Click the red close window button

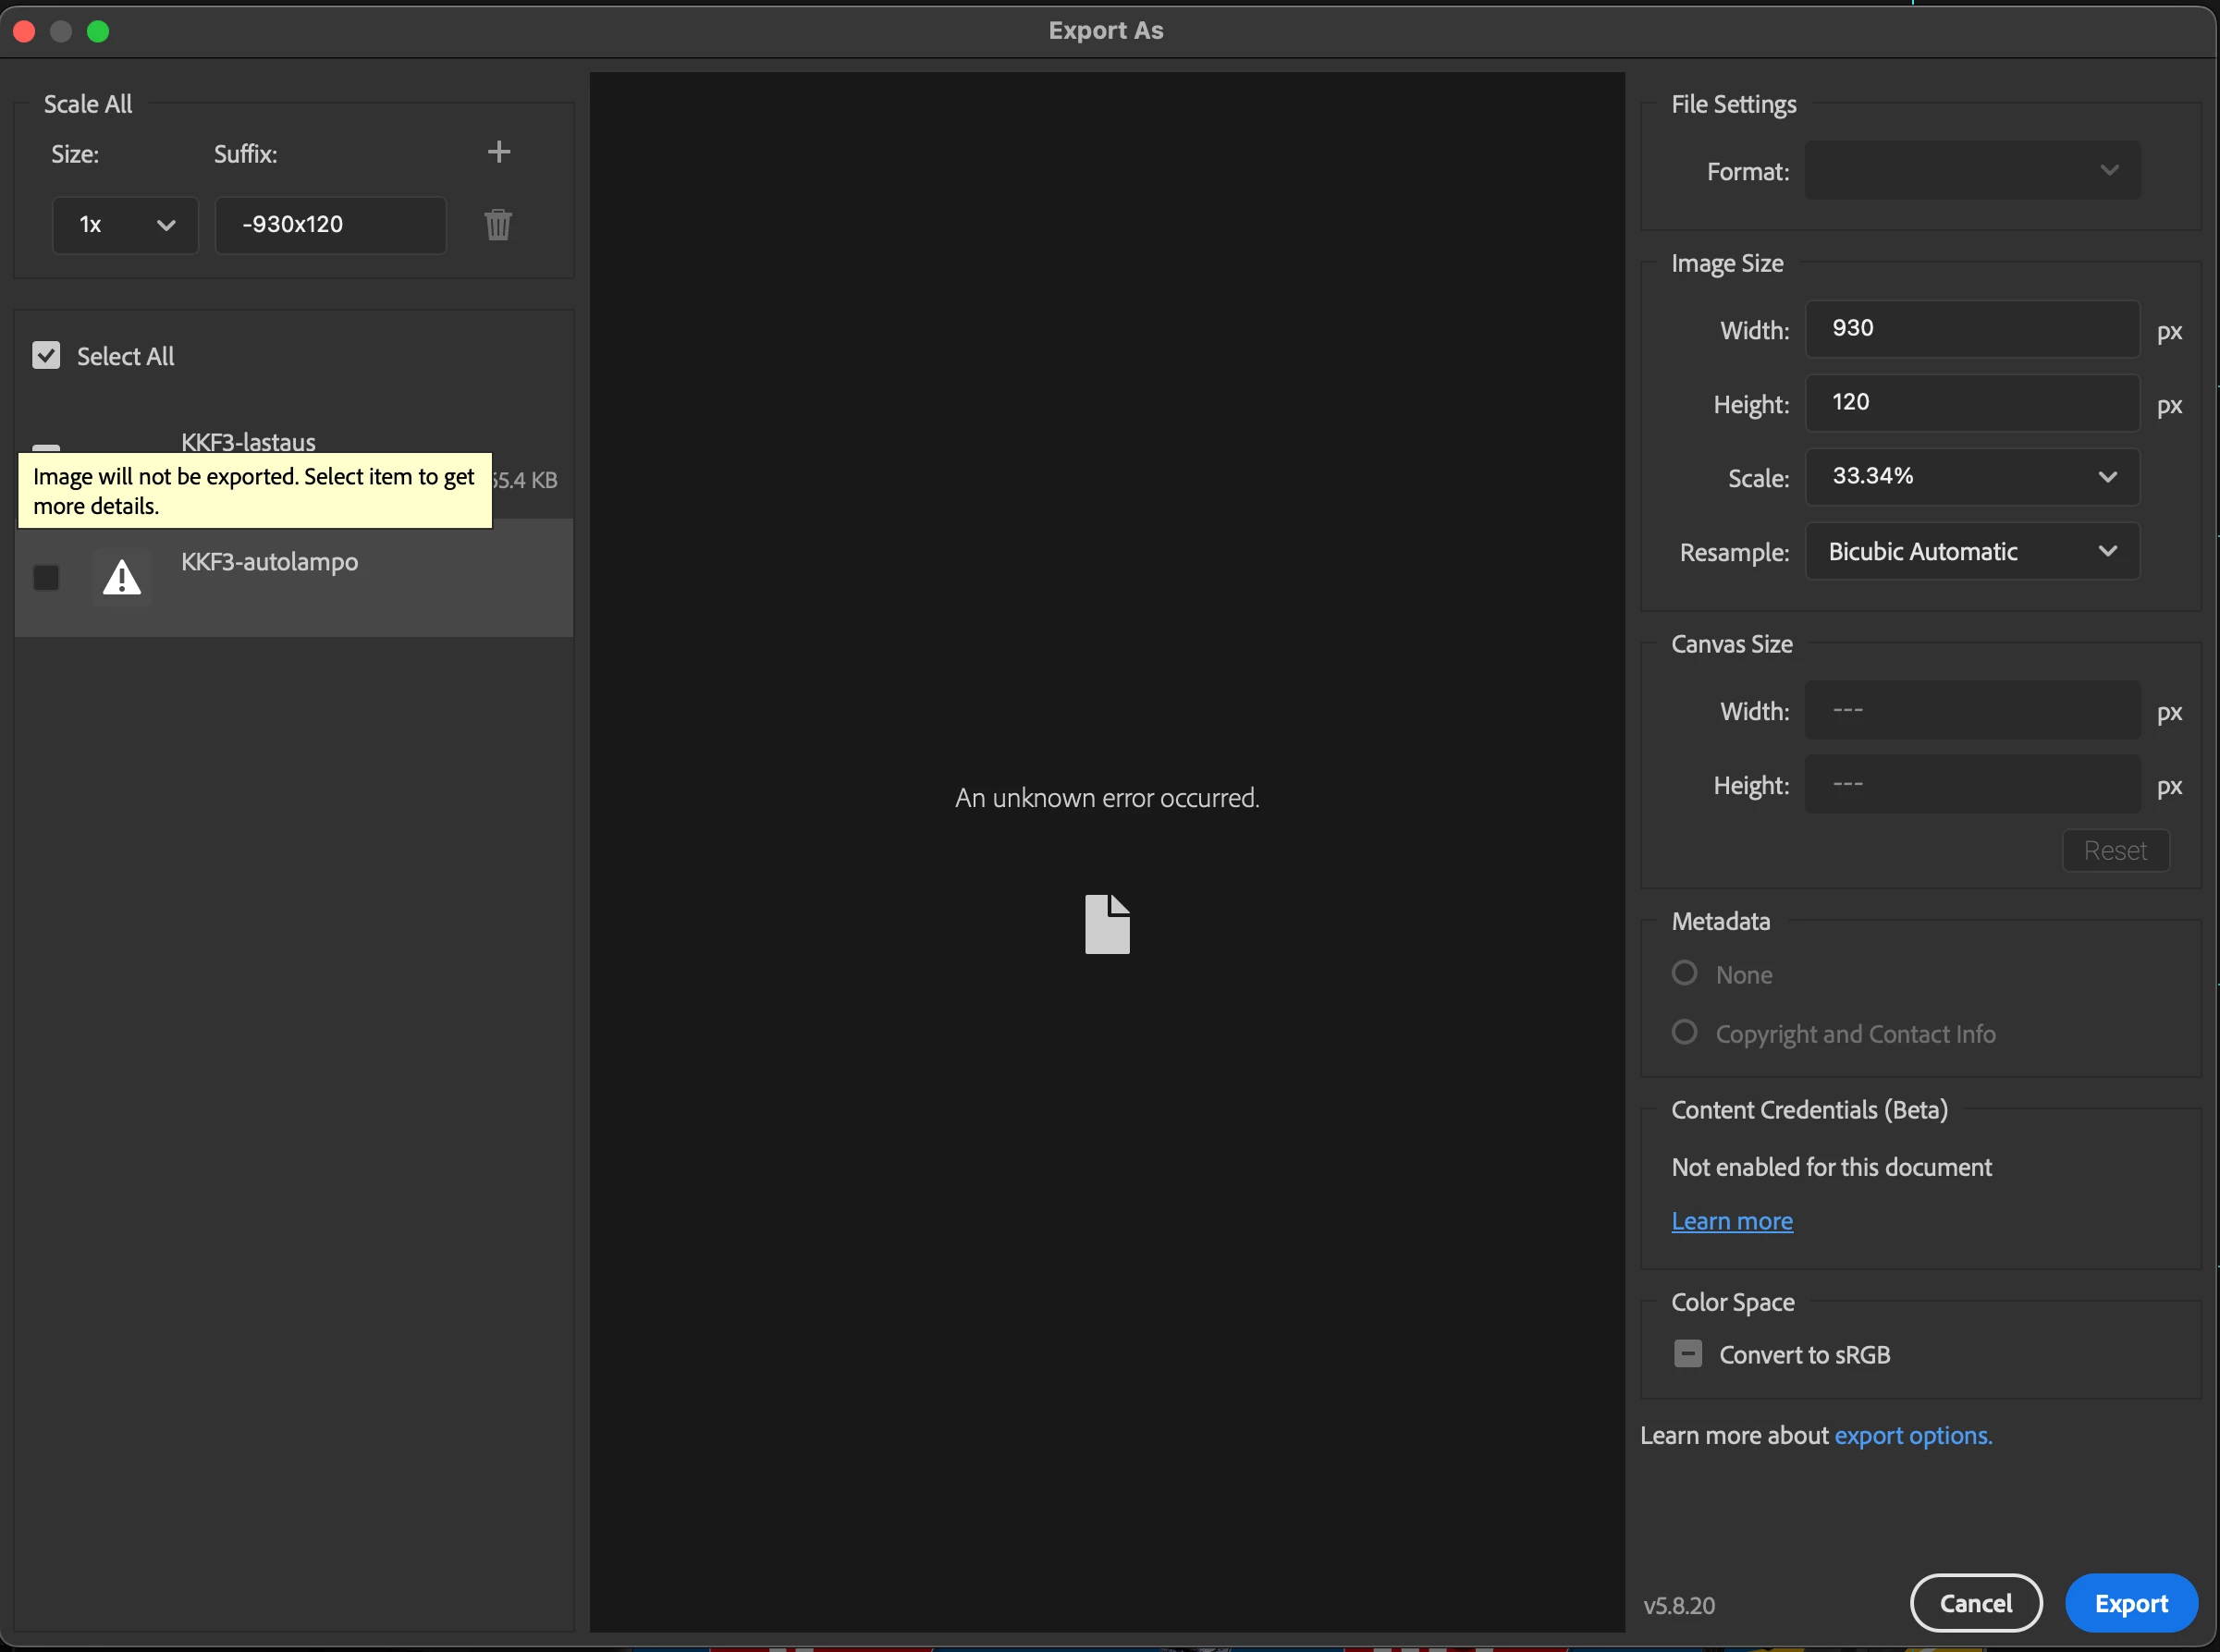25,31
